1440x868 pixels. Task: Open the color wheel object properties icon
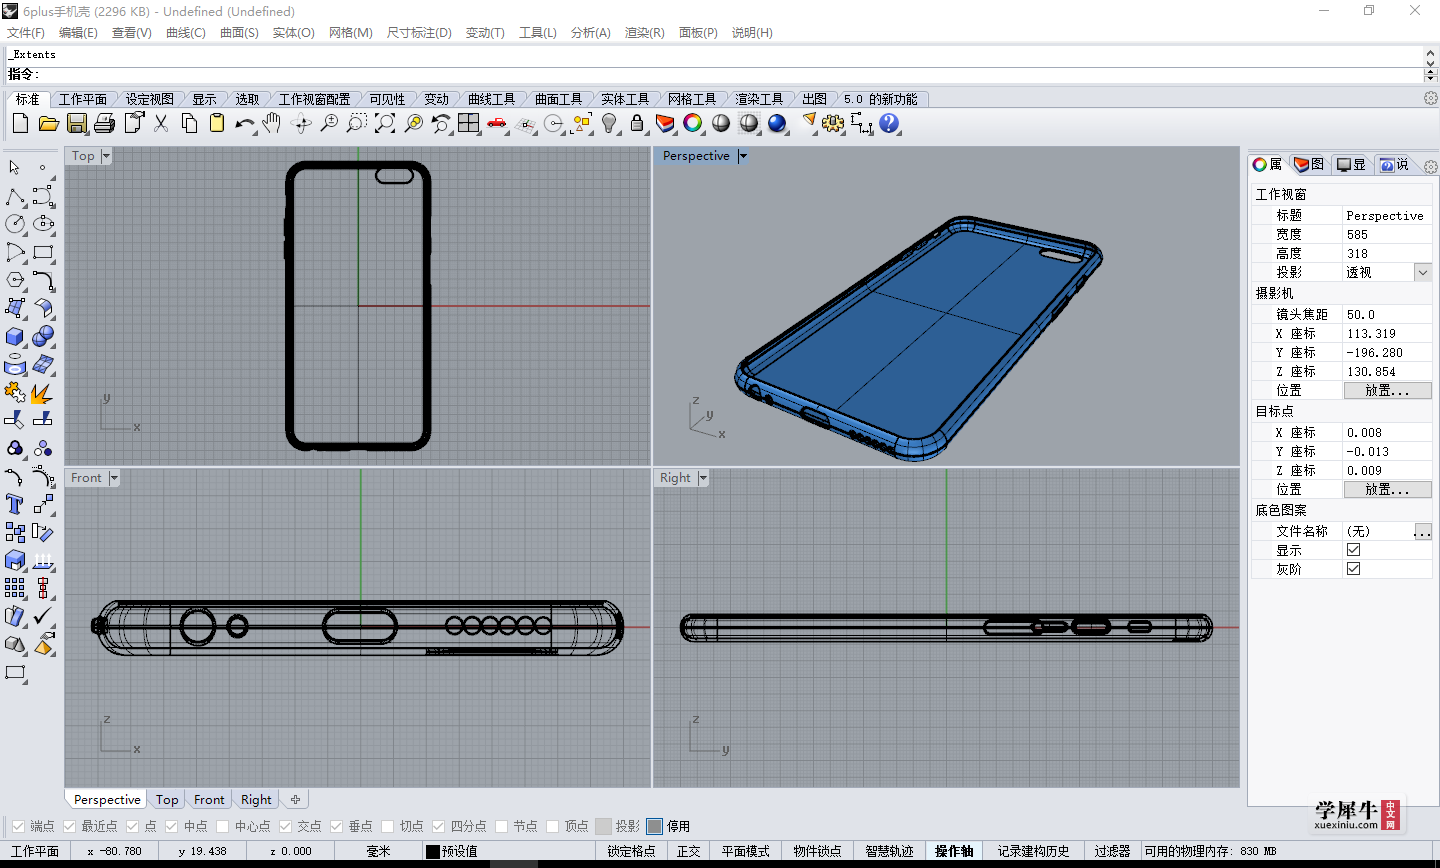[x=693, y=123]
